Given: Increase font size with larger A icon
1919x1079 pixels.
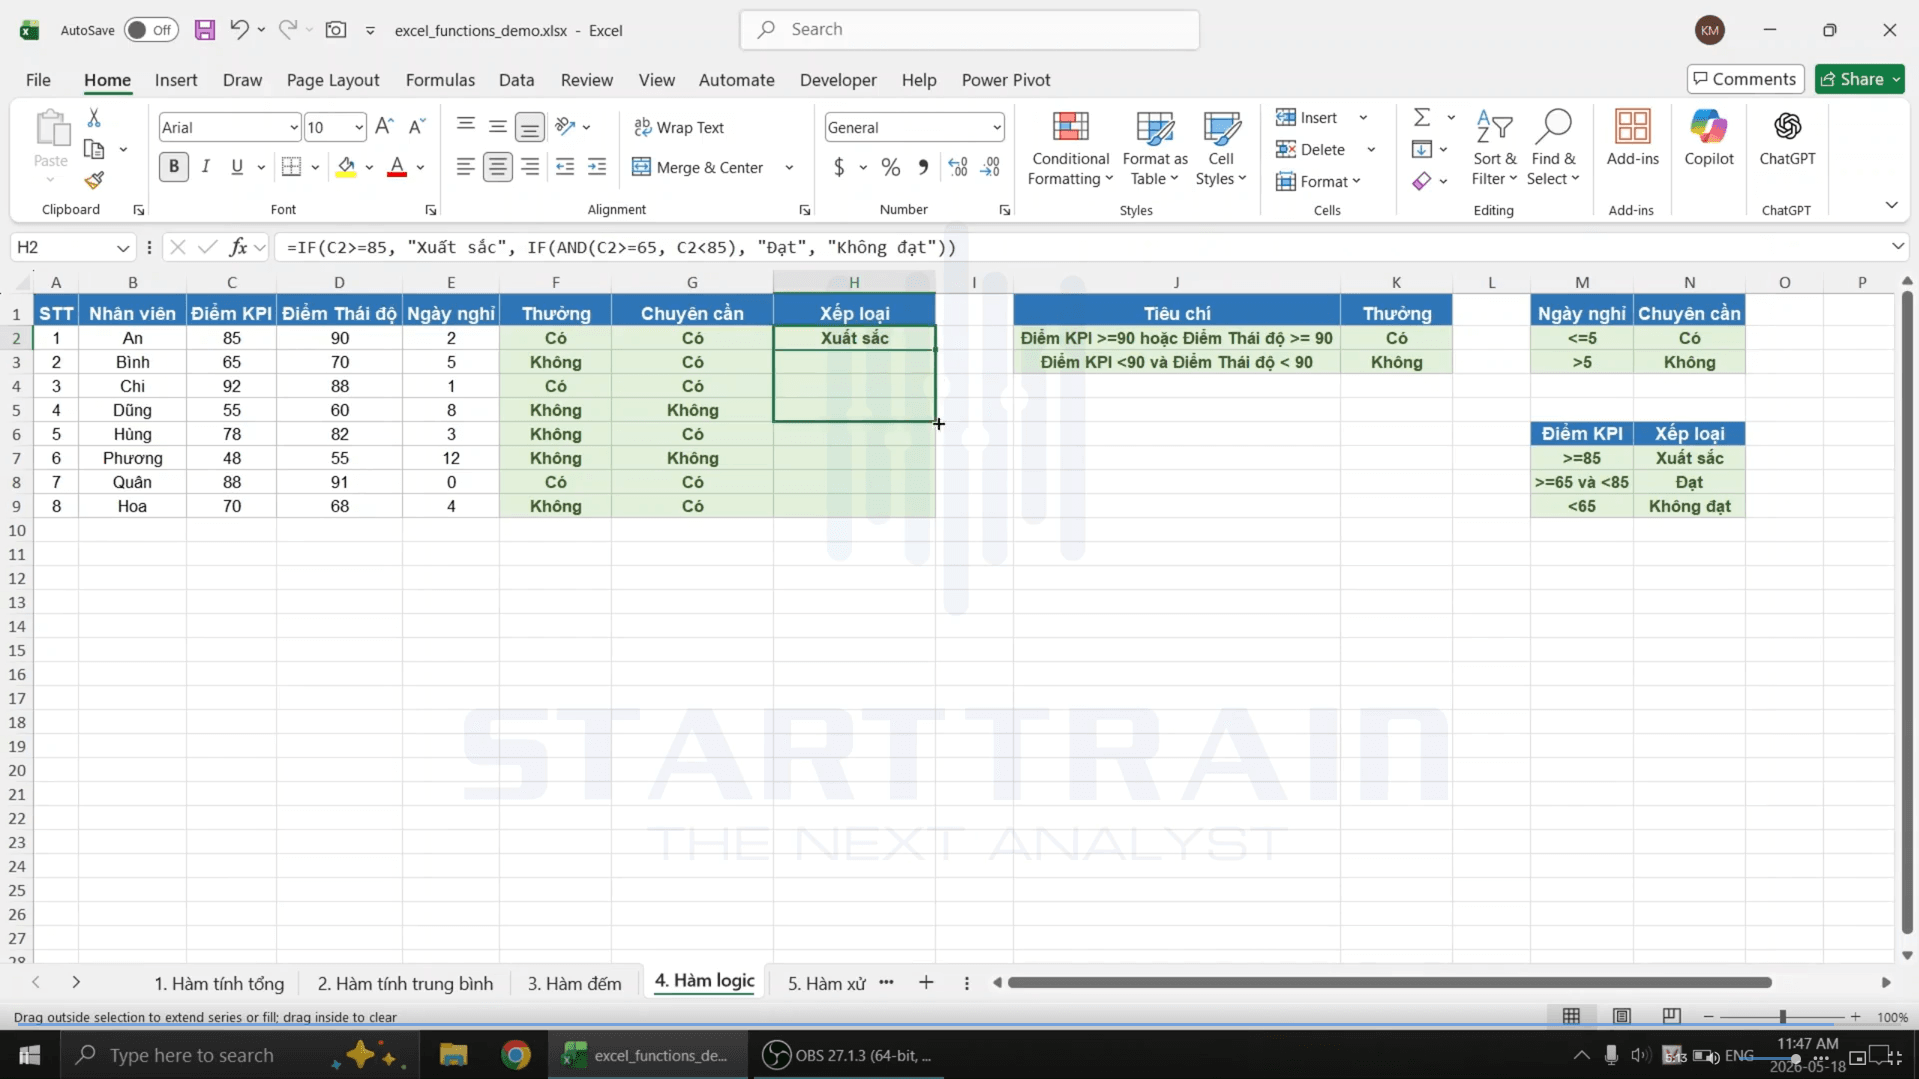Looking at the screenshot, I should pos(384,126).
